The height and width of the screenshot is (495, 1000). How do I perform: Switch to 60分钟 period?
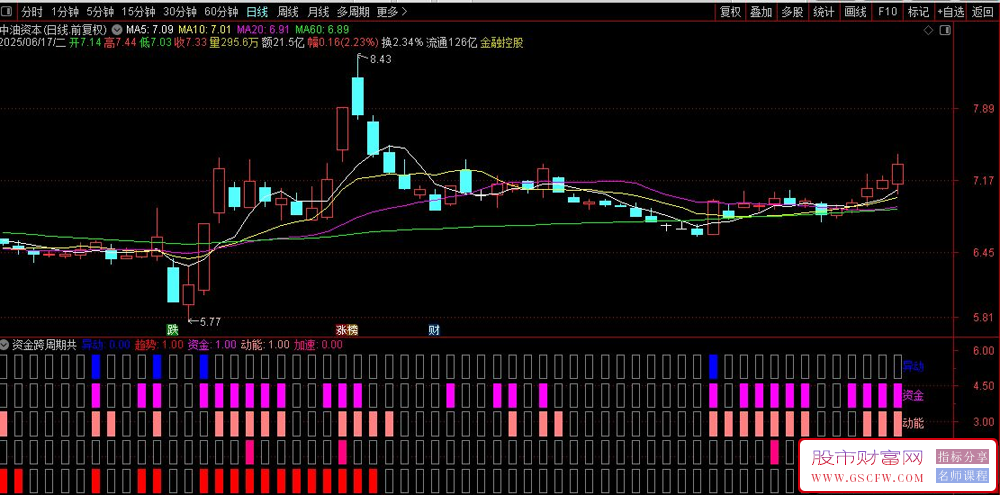point(221,11)
